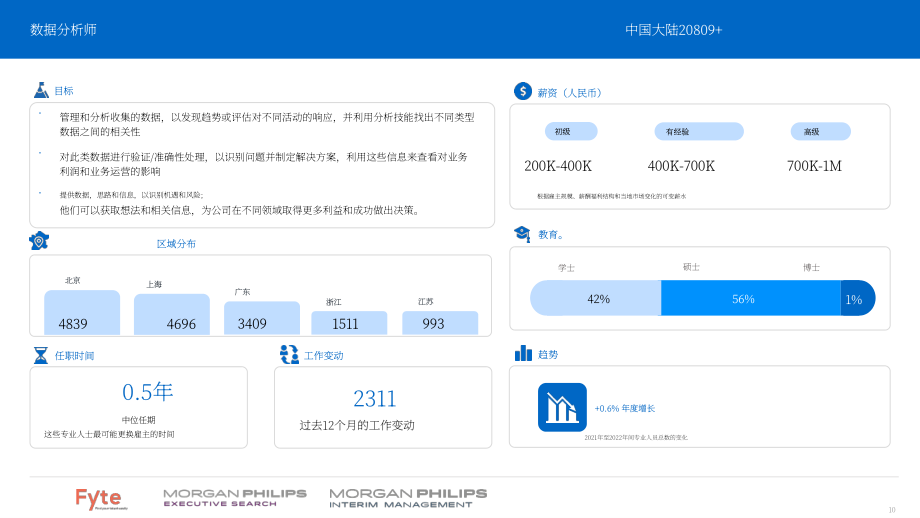Click the 这些专业人士最可能更换雇主的时间 note
Viewport: 920px width, 518px height.
(109, 434)
